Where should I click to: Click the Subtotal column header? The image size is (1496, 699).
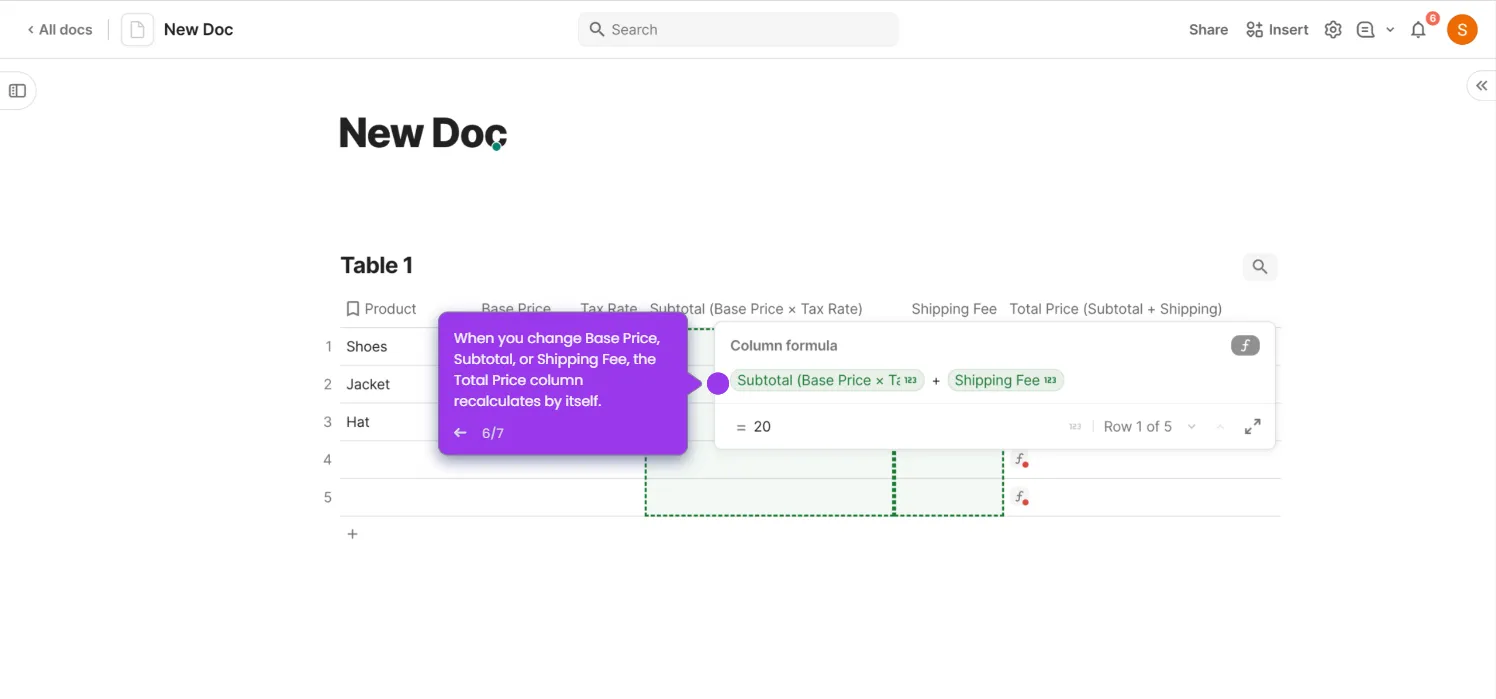coord(756,309)
